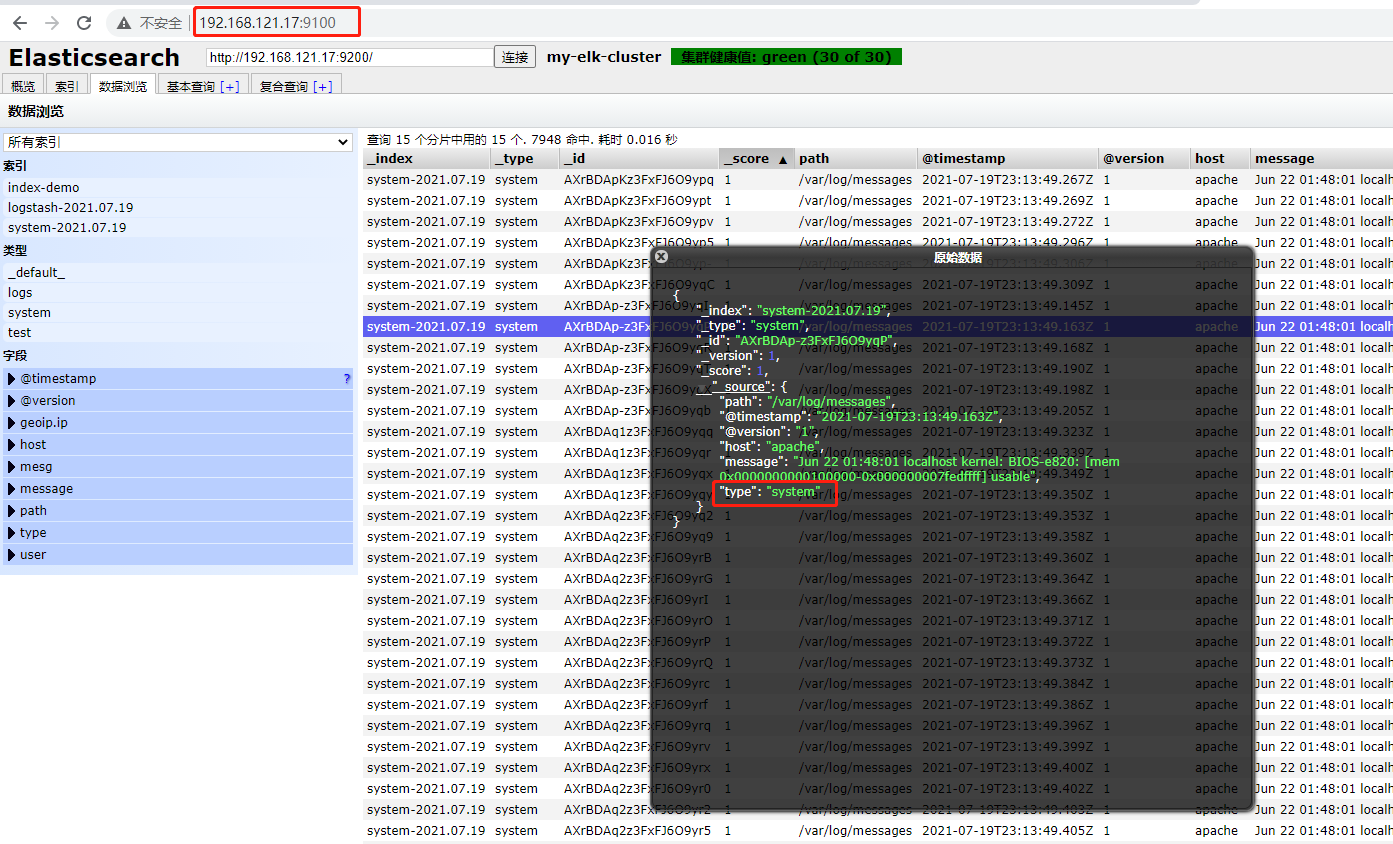This screenshot has height=844, width=1393.
Task: Select system-2021.07.19 in index list
Action: pyautogui.click(x=178, y=227)
